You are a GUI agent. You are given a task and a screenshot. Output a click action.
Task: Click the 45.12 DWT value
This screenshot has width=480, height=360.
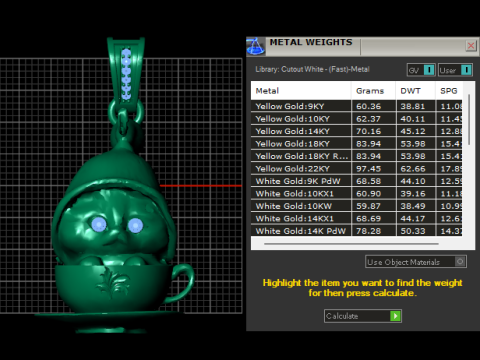point(413,131)
